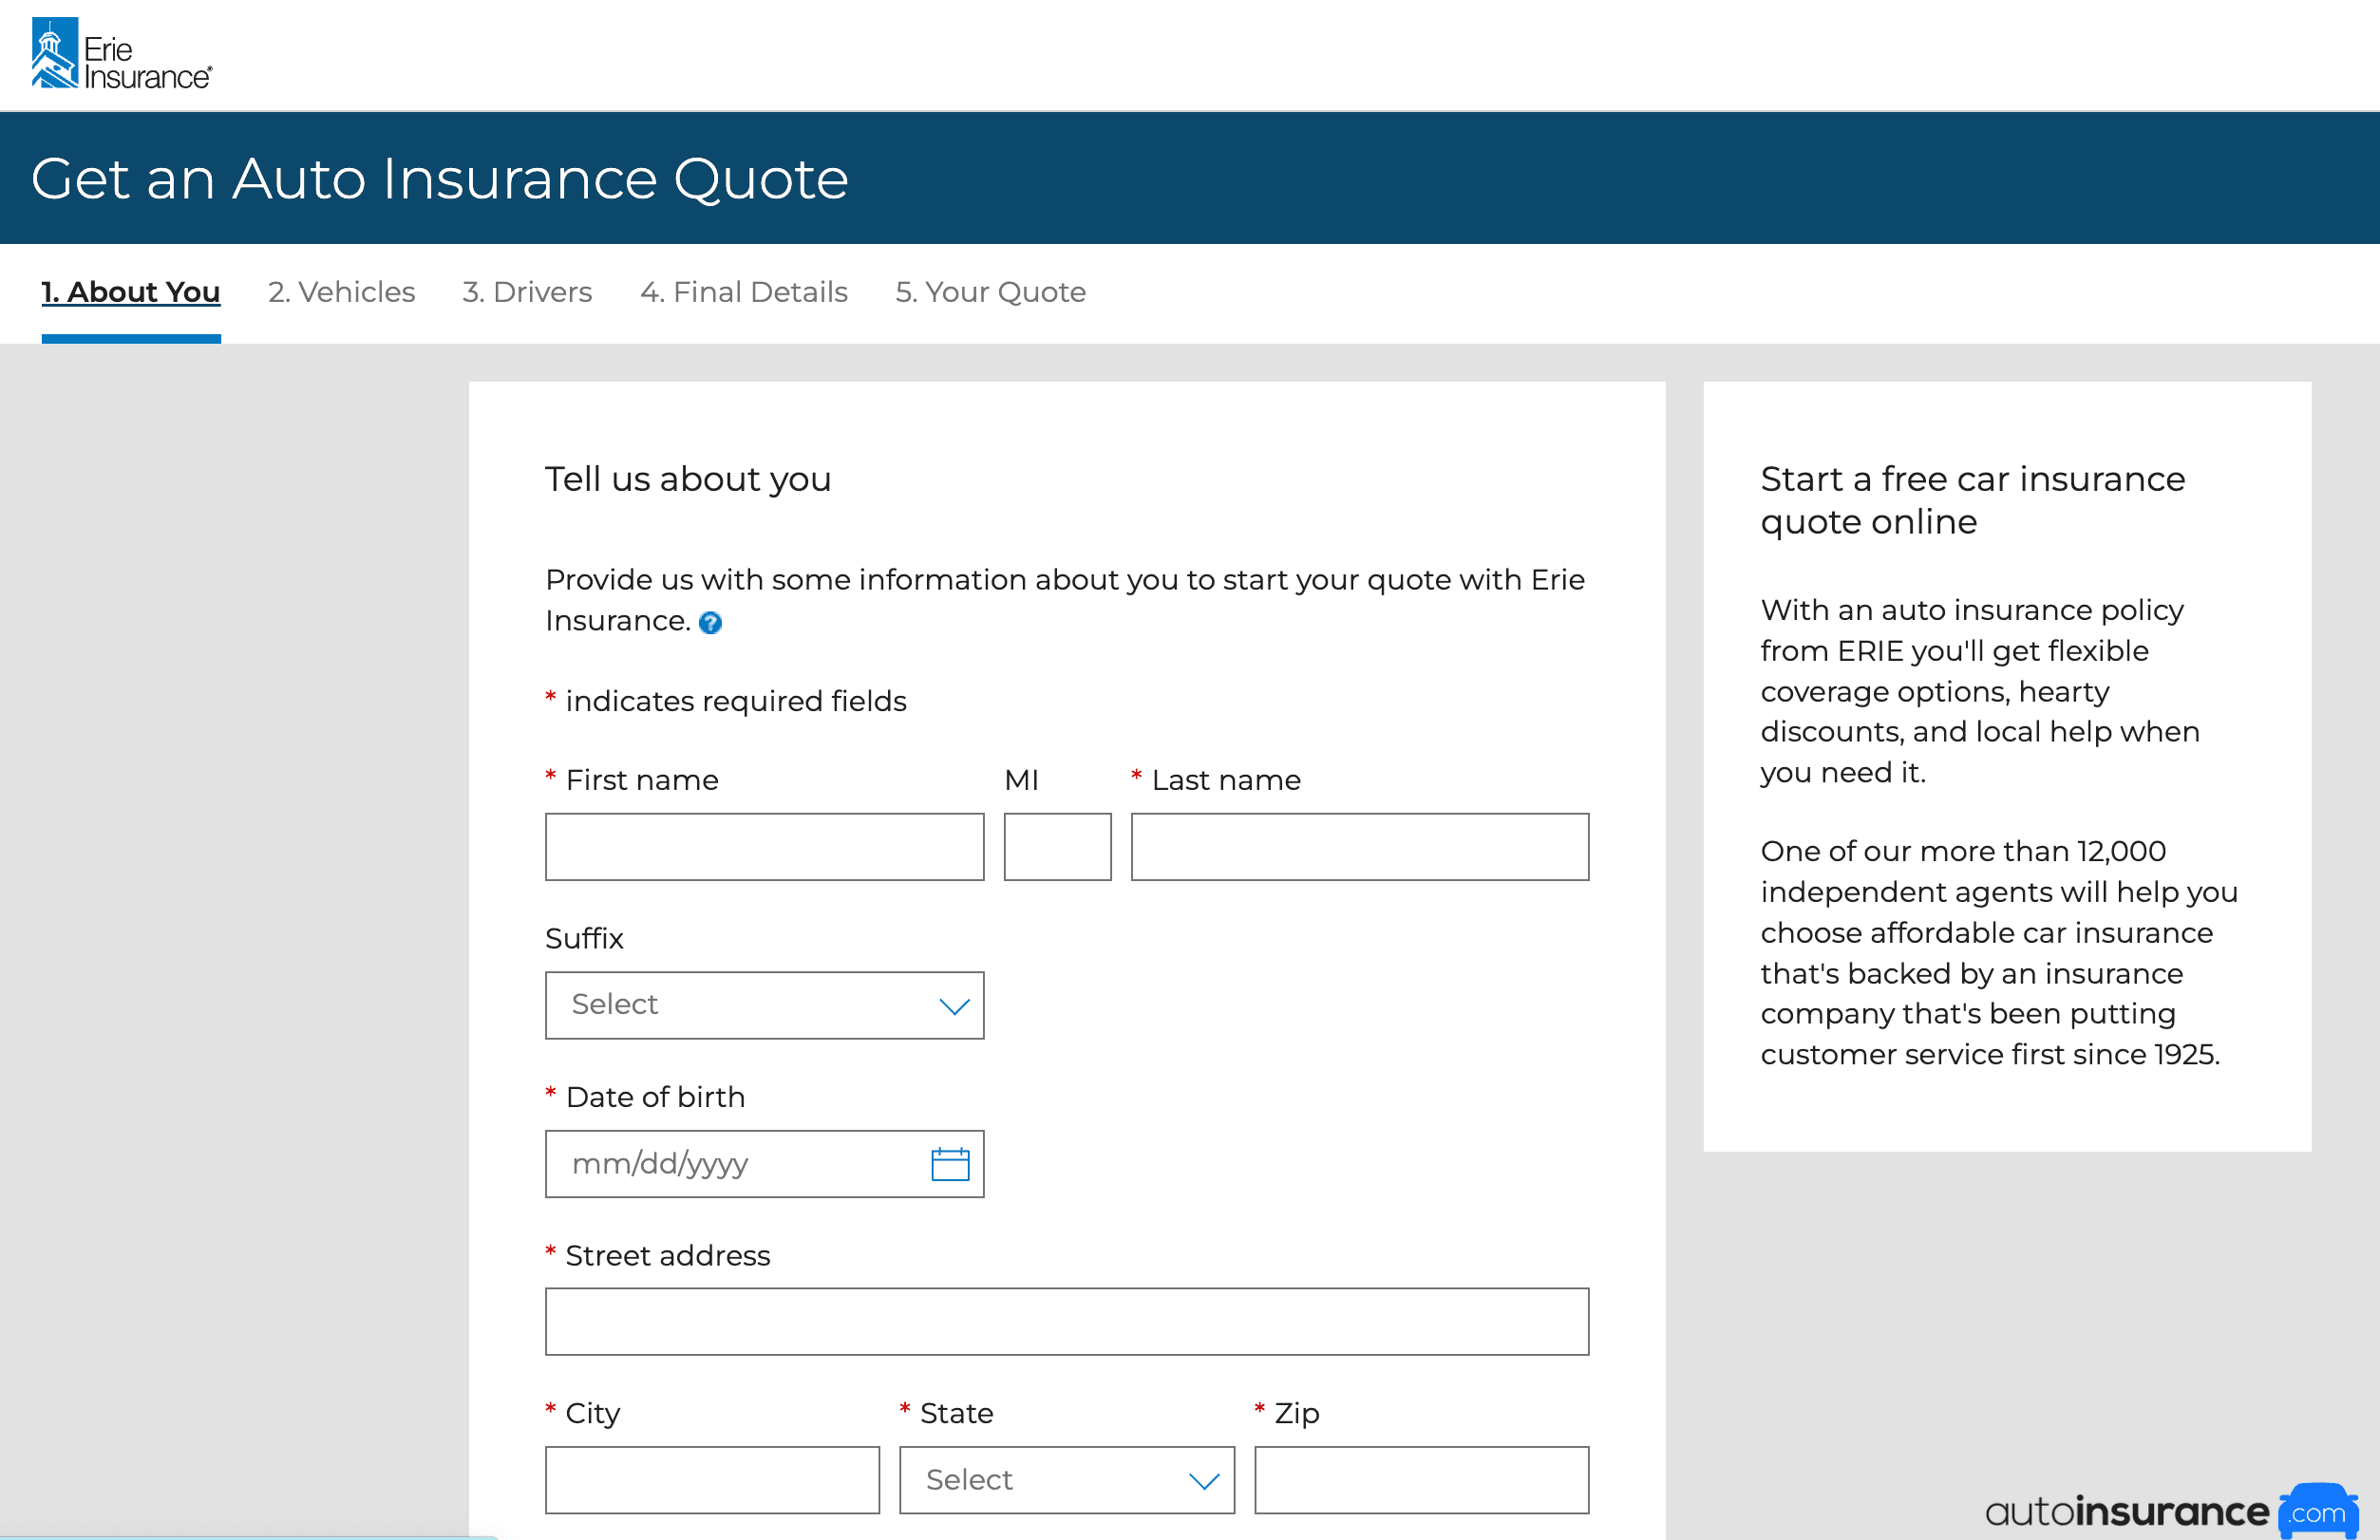Click the Get an Auto Insurance Quote heading
The height and width of the screenshot is (1540, 2380).
[x=440, y=179]
